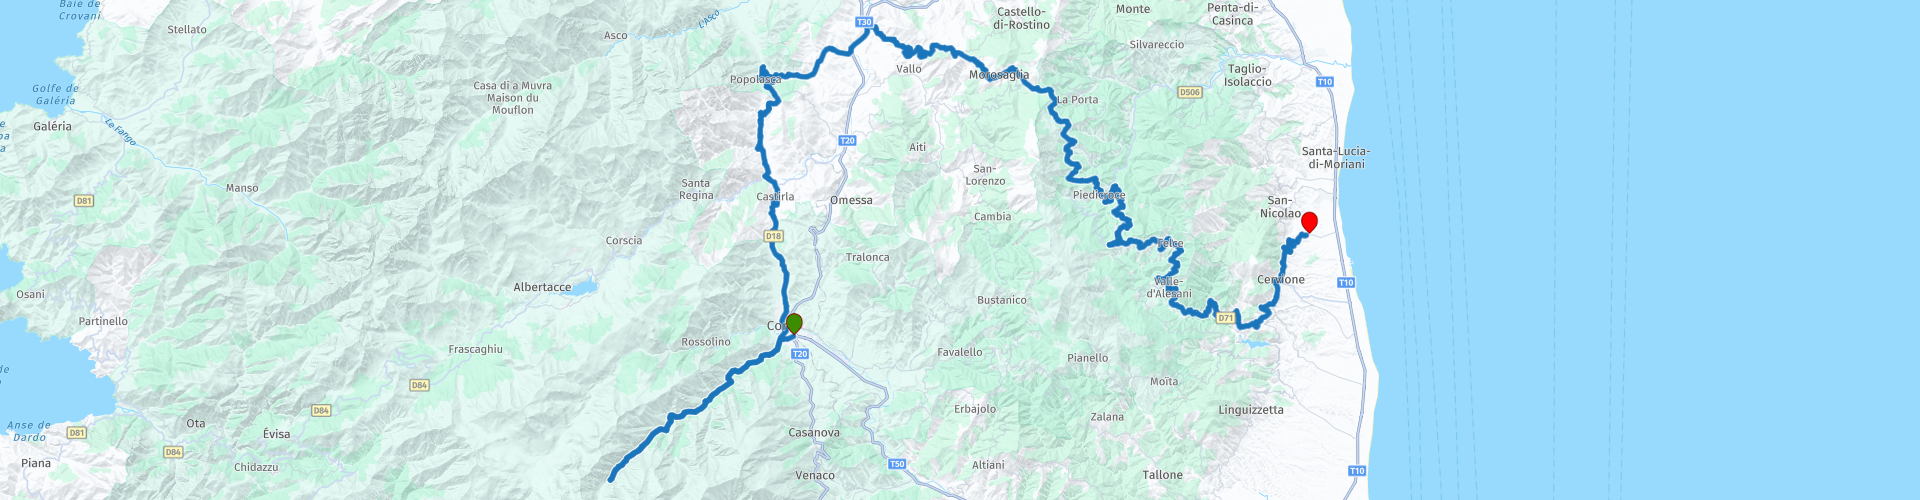
Task: Click the red destination marker near San-Nicolao
Action: click(1308, 222)
